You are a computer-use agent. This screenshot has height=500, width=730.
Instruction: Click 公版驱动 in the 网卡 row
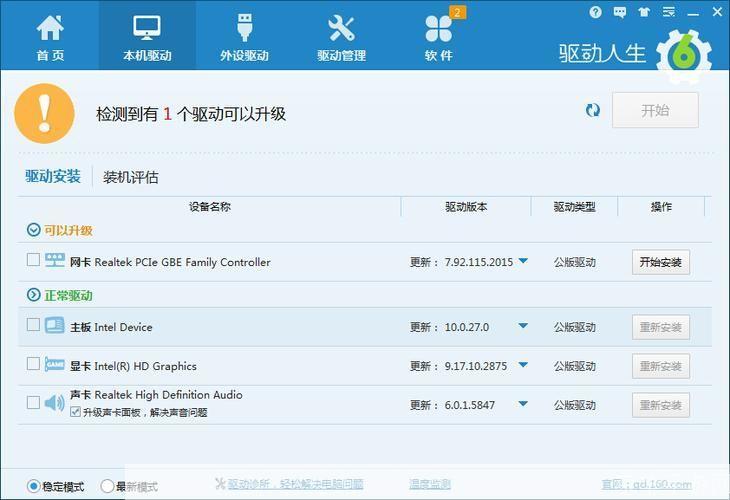point(575,262)
